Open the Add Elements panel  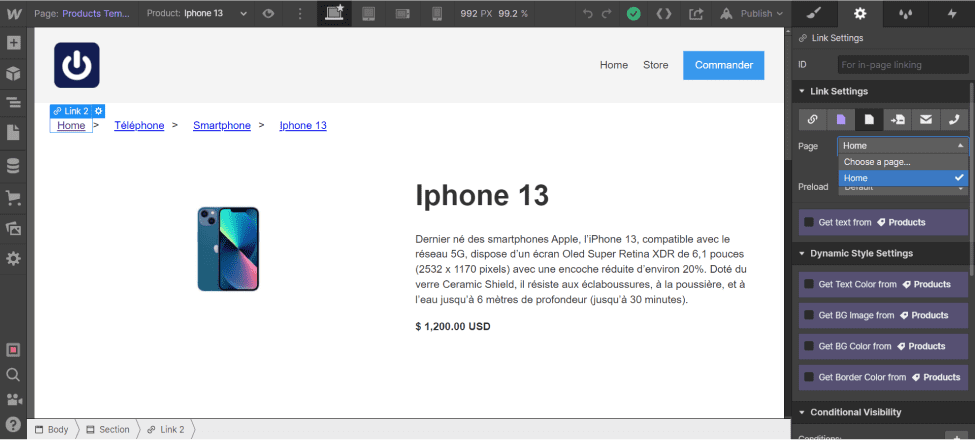point(13,44)
